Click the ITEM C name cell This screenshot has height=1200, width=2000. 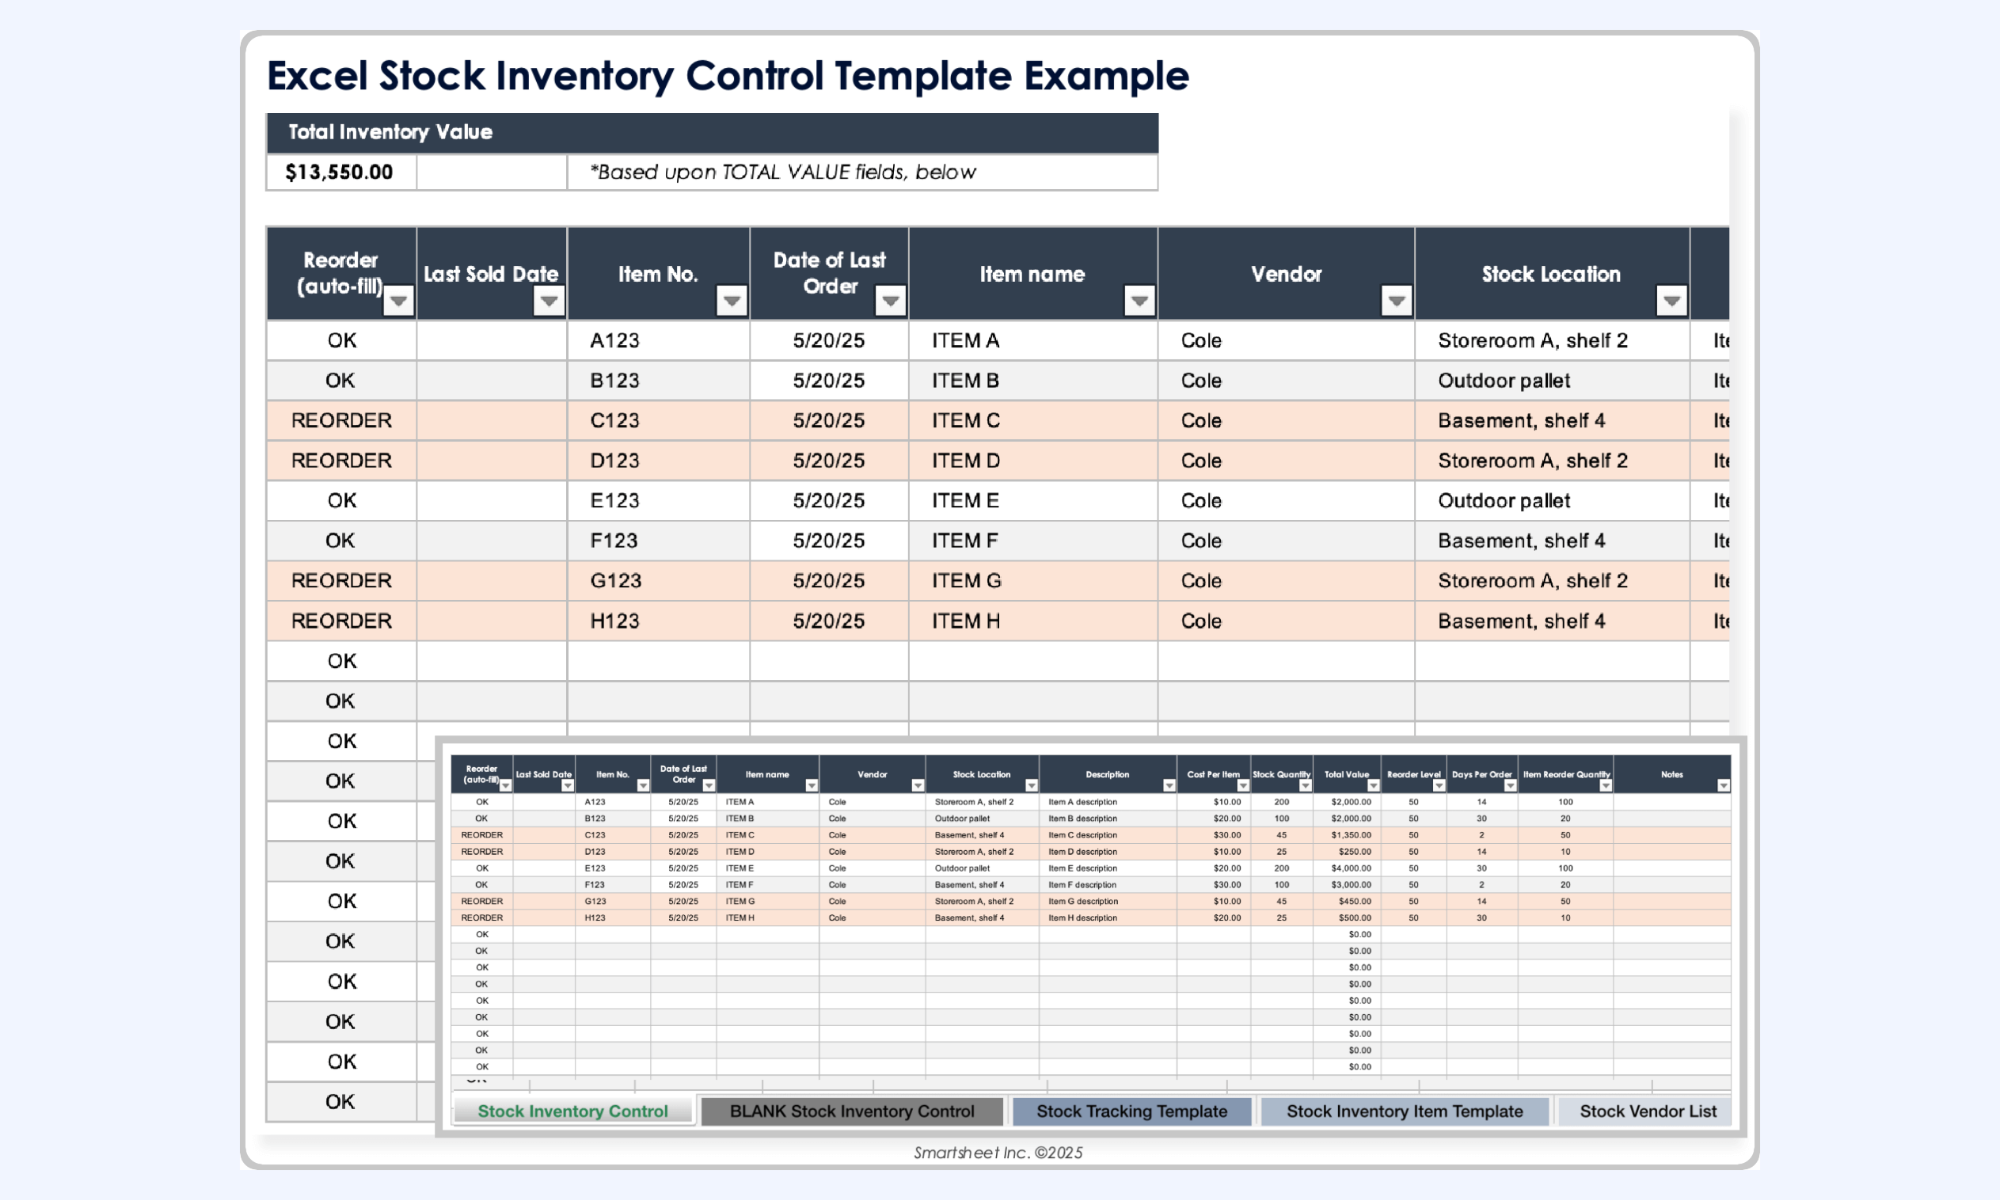pos(1033,420)
